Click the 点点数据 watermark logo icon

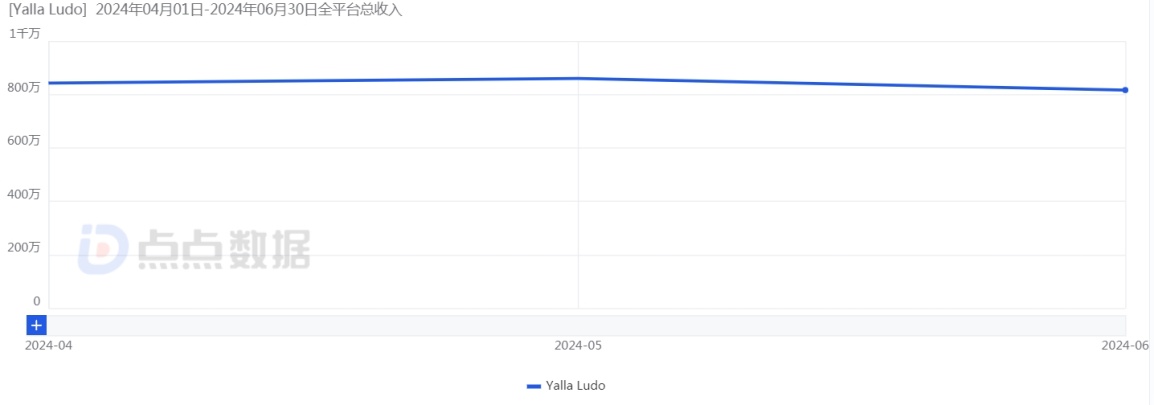[103, 249]
